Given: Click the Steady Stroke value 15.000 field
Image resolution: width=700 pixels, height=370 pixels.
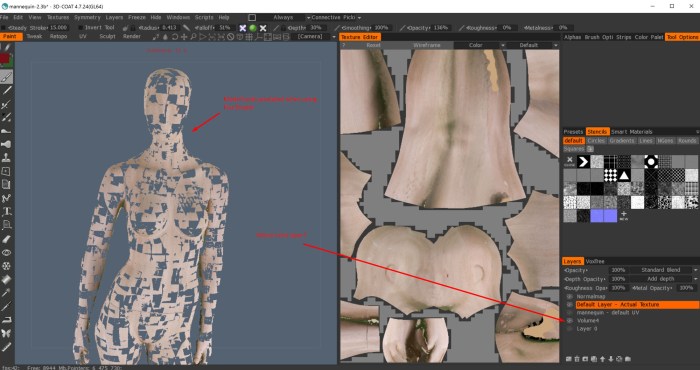Looking at the screenshot, I should point(58,28).
